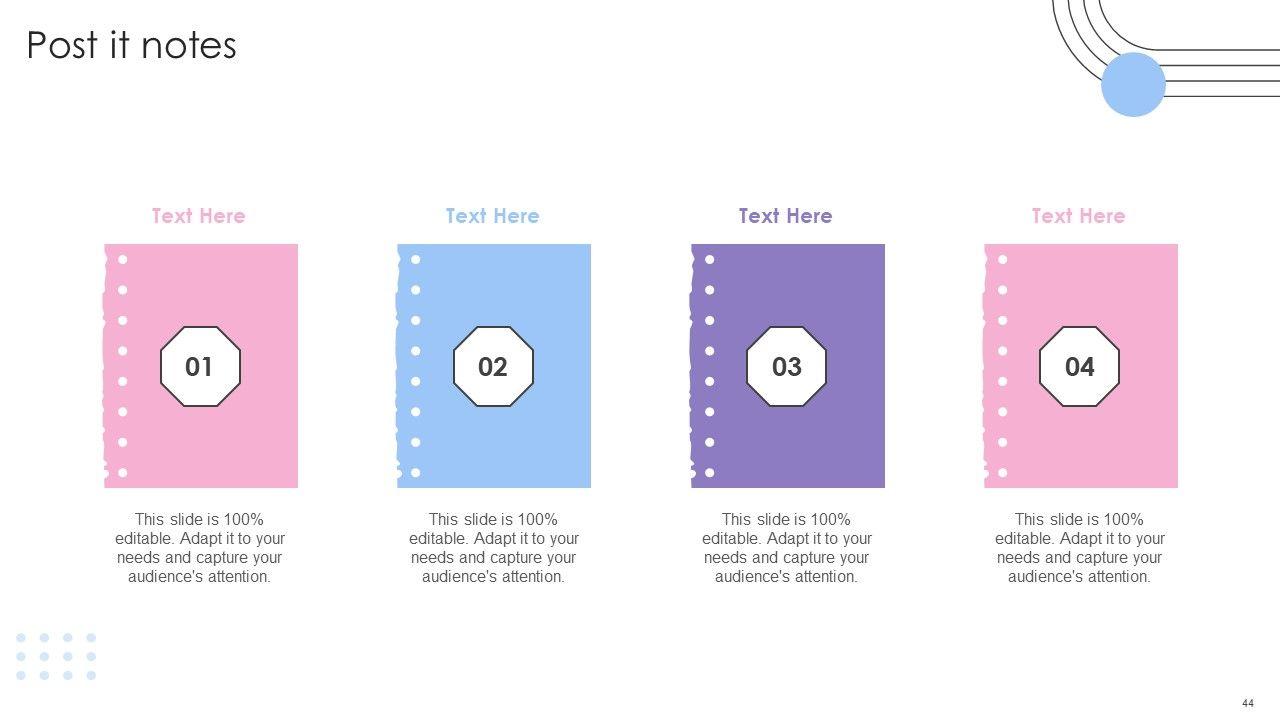The image size is (1280, 720).
Task: Select "Text Here" heading above note 04
Action: point(1078,216)
